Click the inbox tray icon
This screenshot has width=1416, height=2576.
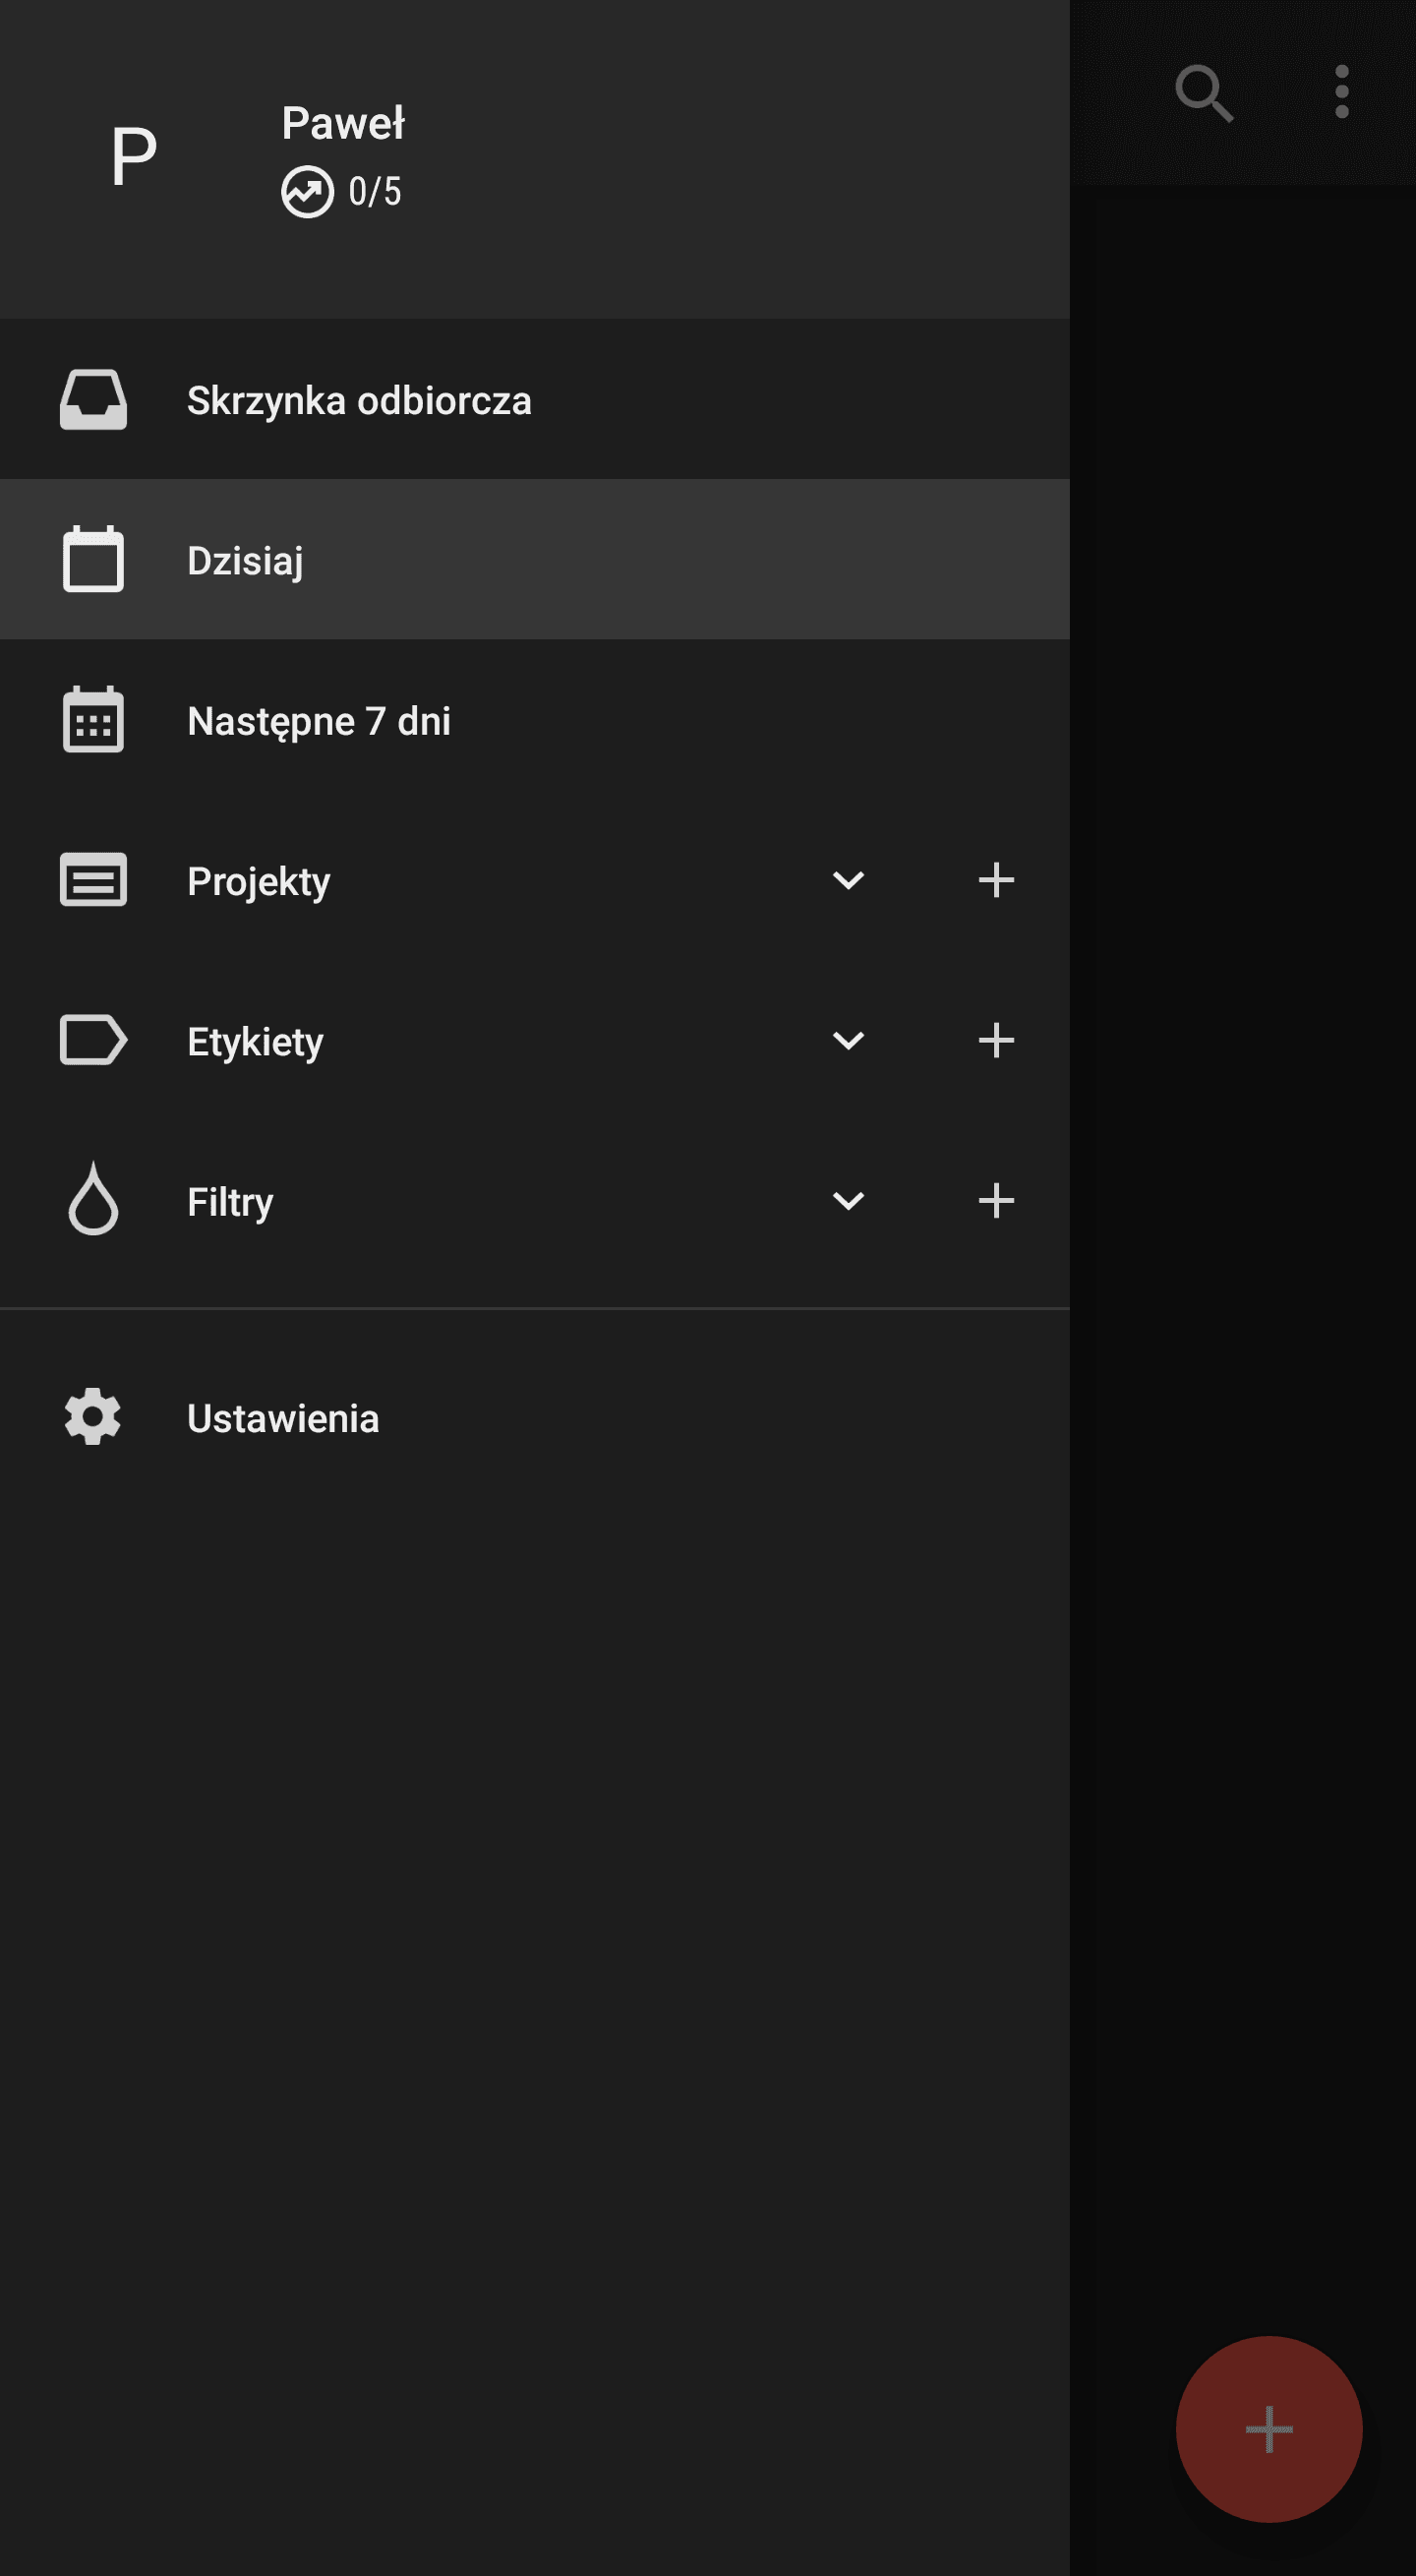point(93,400)
